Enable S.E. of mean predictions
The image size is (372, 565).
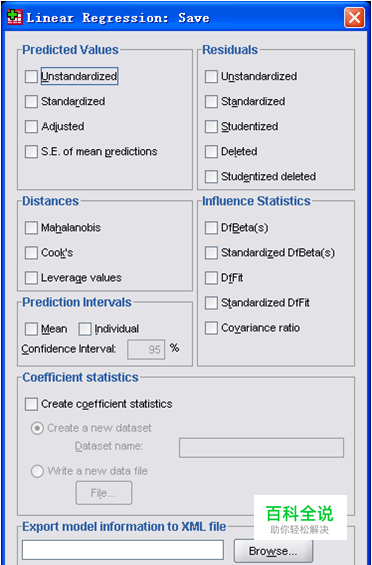click(x=31, y=151)
